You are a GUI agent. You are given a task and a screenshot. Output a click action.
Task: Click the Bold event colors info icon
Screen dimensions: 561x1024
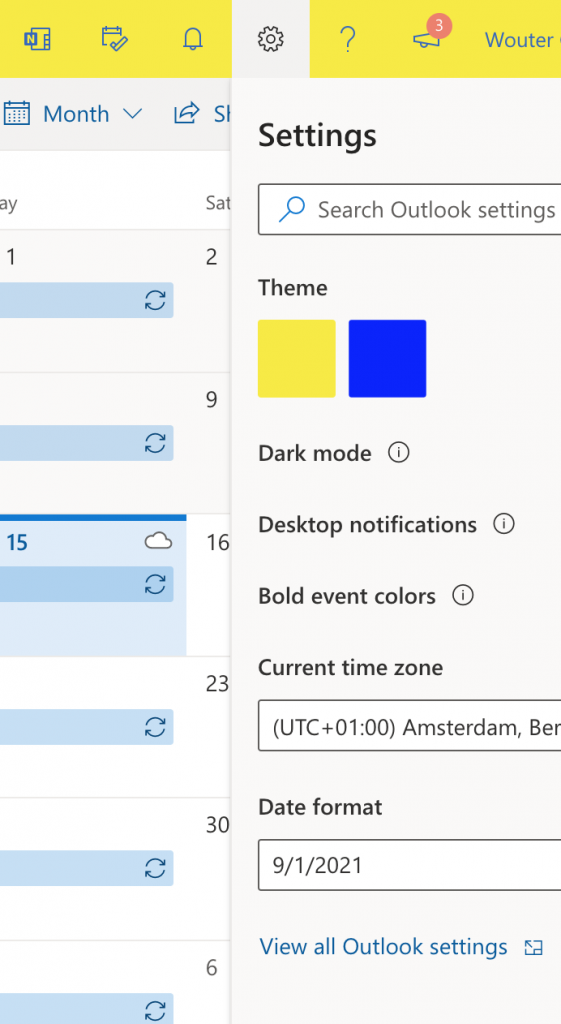coord(463,596)
